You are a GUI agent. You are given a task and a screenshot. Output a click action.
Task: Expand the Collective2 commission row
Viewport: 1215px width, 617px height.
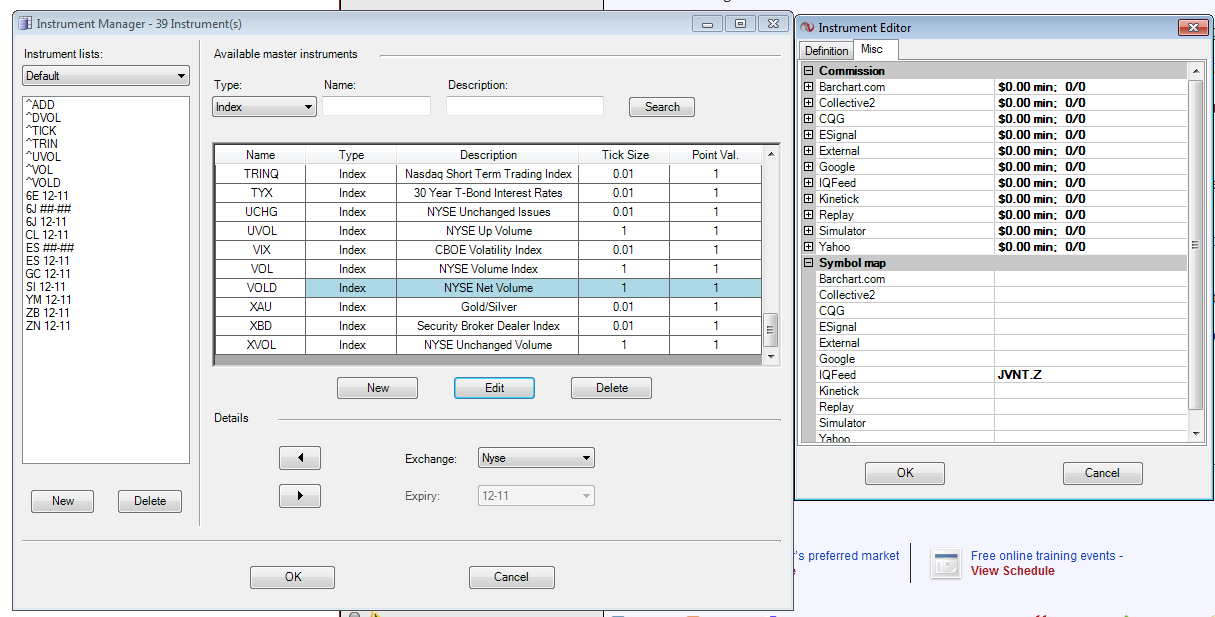[x=809, y=103]
